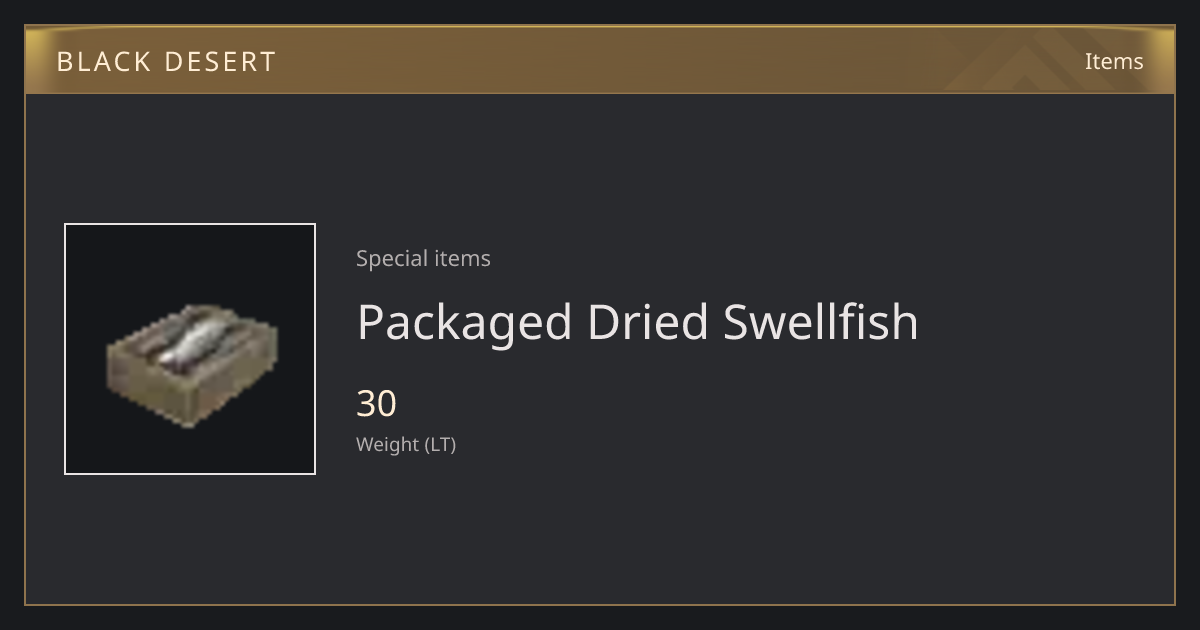Click the word Packaged in the title

coord(464,322)
